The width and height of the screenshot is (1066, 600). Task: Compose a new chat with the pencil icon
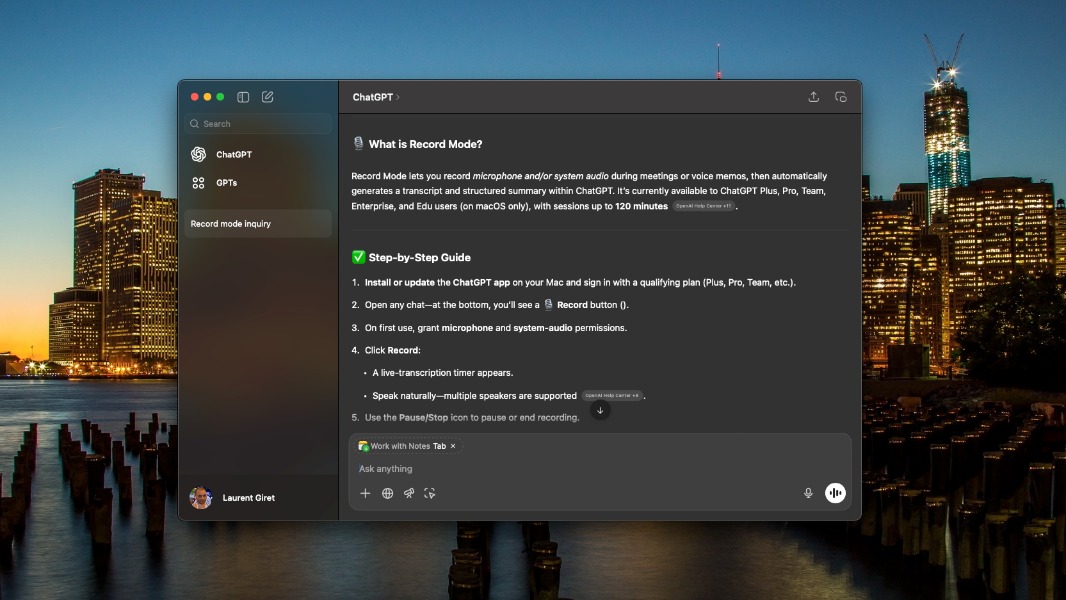pos(266,97)
